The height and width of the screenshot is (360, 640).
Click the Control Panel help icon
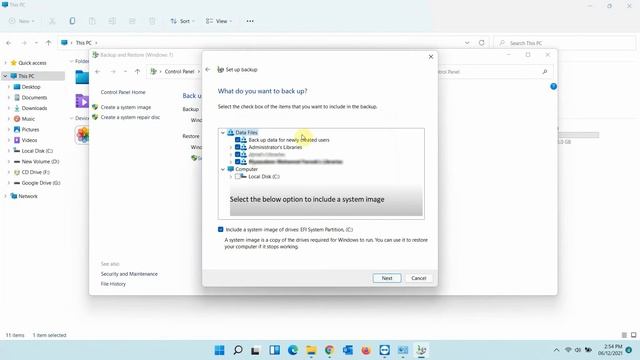(x=553, y=87)
